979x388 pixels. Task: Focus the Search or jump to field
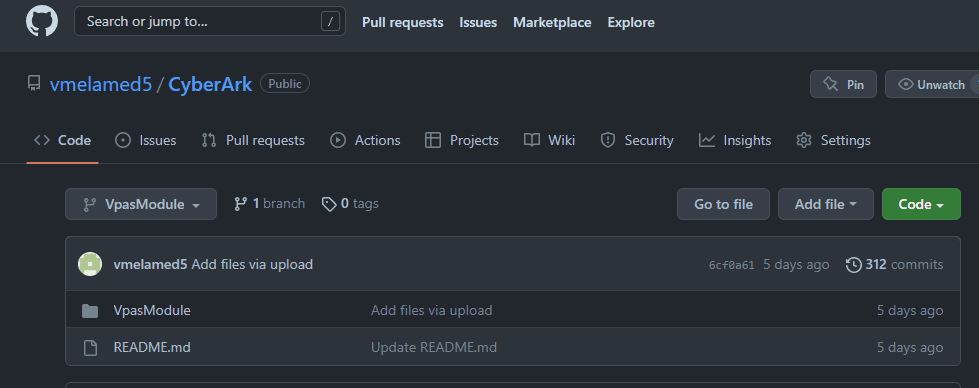(210, 21)
